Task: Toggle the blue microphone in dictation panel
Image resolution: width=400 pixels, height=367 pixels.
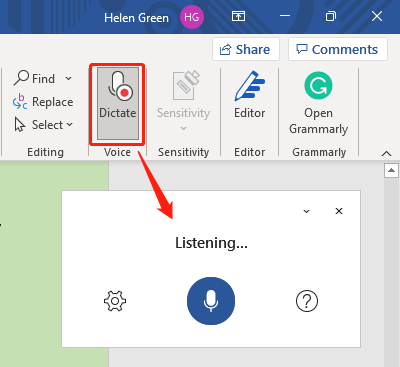Action: coord(211,301)
